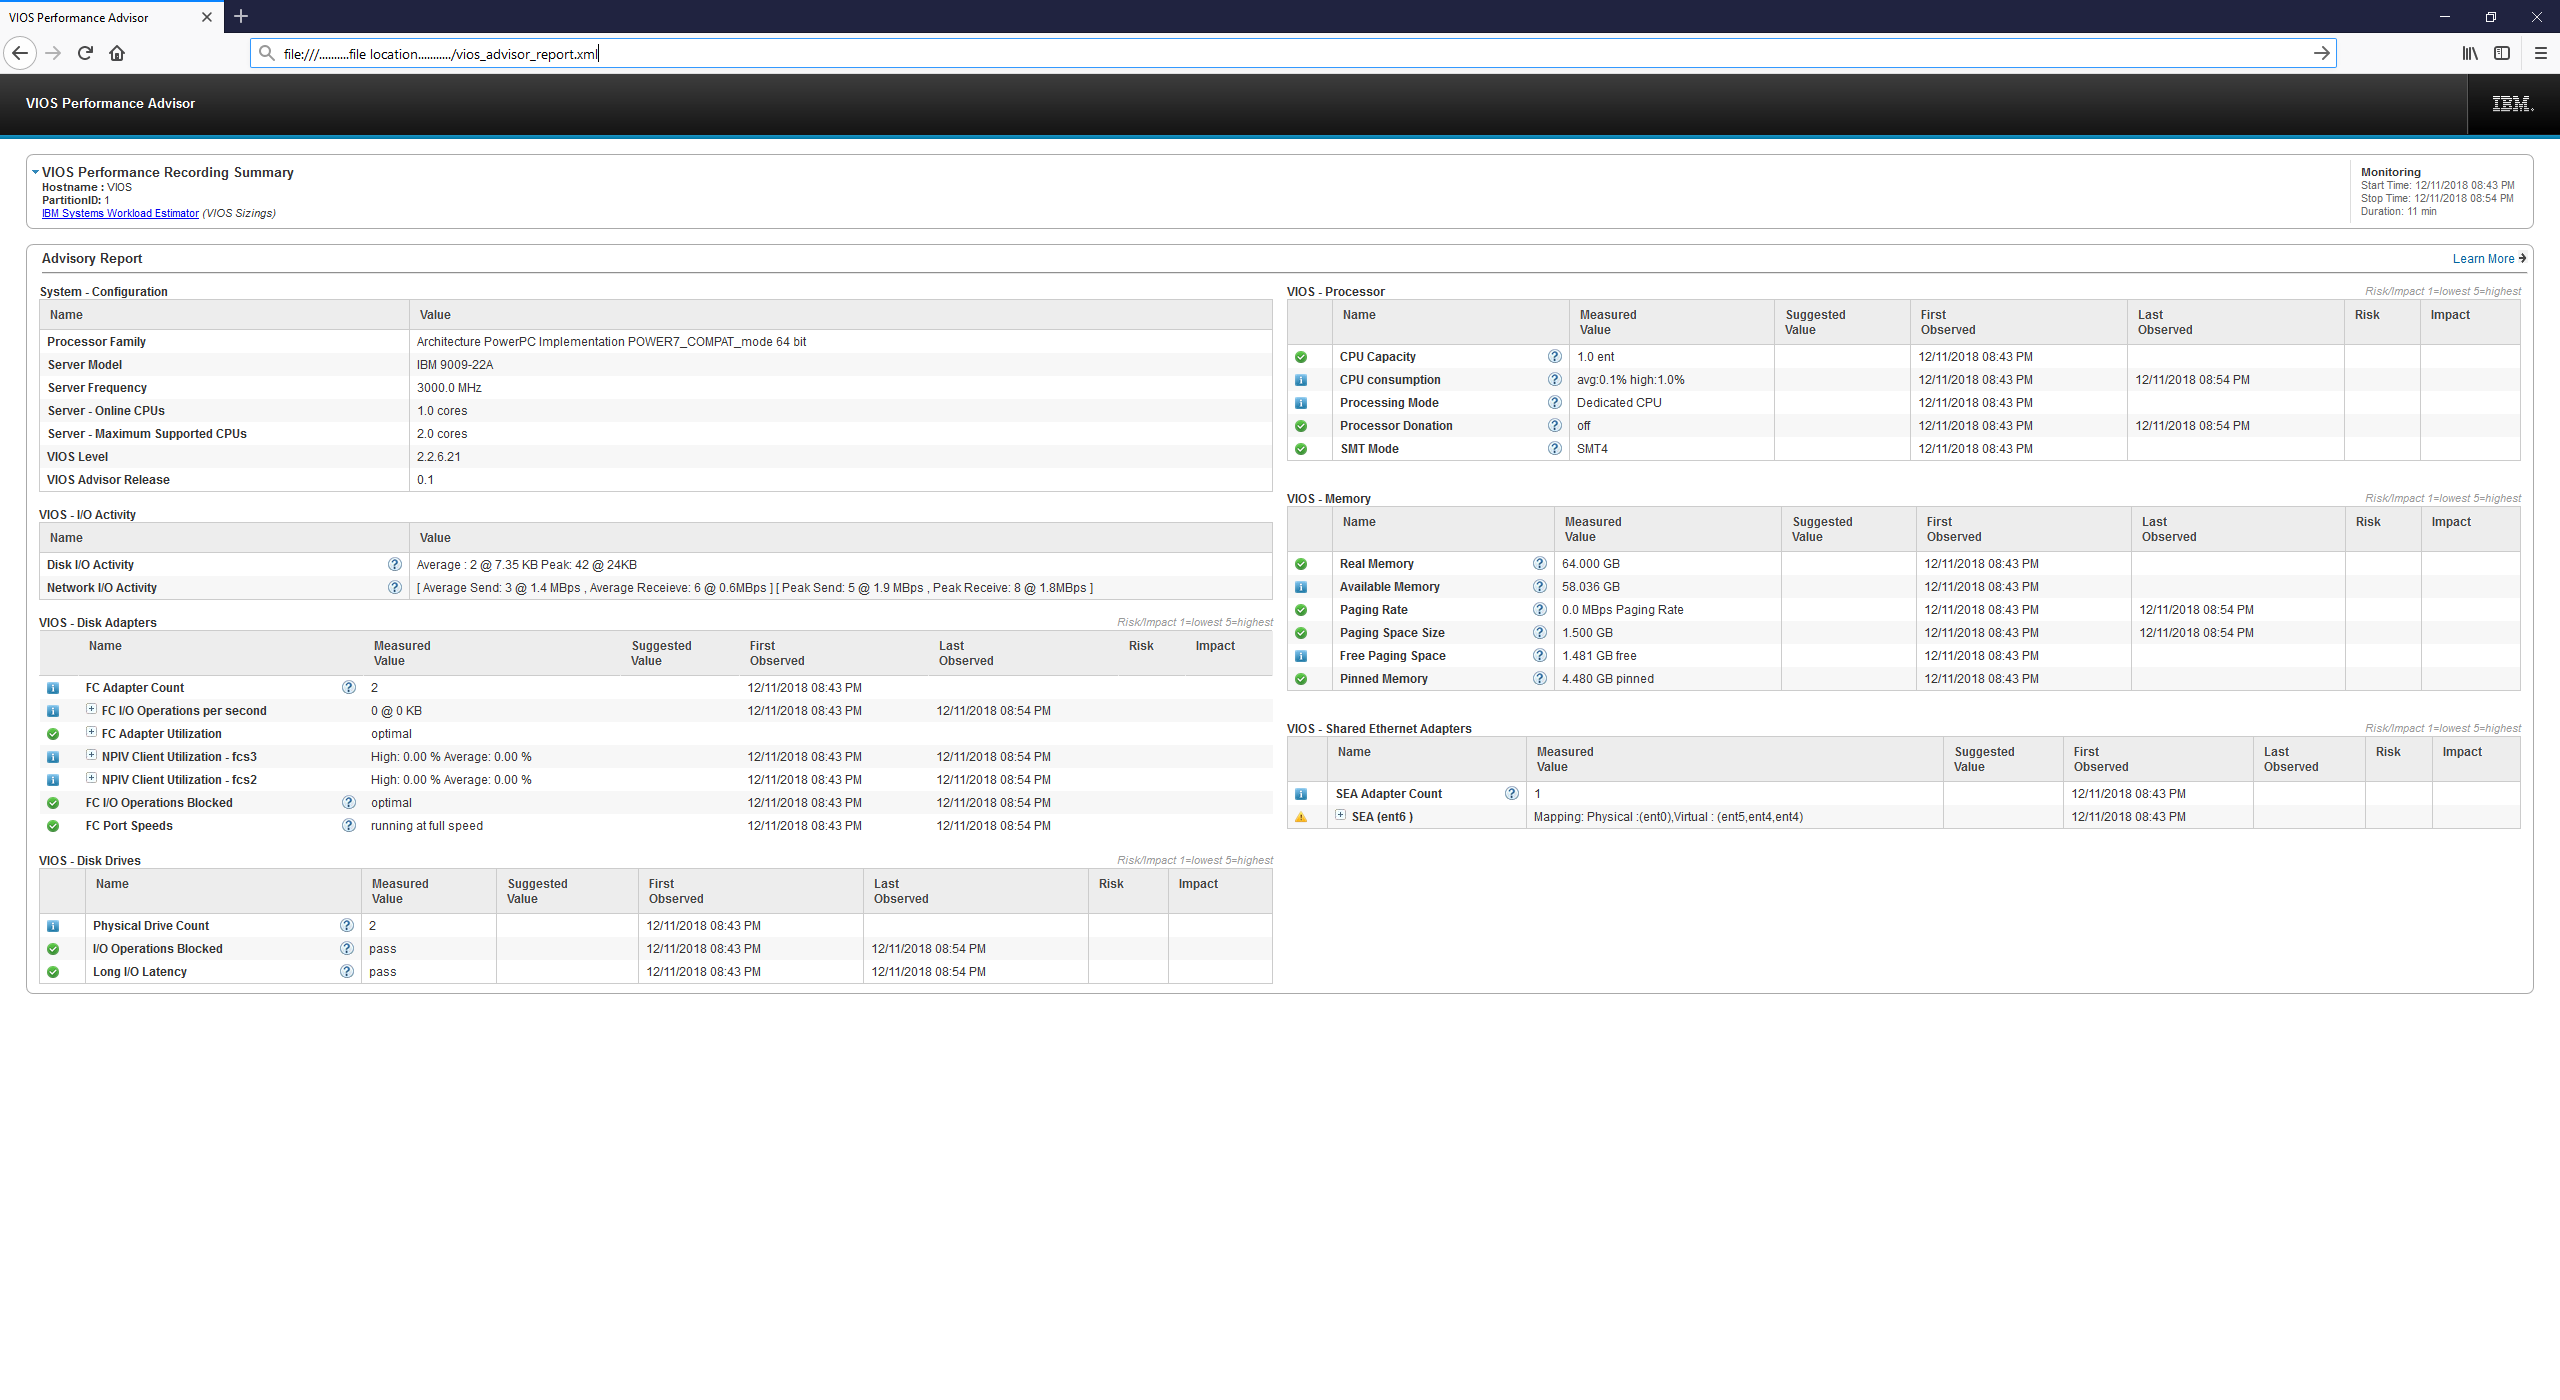2560x1400 pixels.
Task: Click green check icon for Long I/O Latency
Action: click(x=53, y=972)
